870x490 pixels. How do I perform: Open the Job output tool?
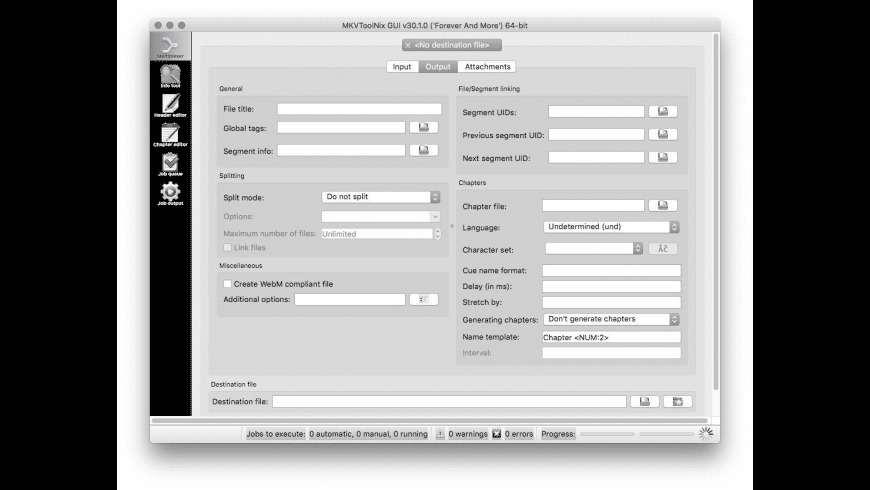(170, 194)
